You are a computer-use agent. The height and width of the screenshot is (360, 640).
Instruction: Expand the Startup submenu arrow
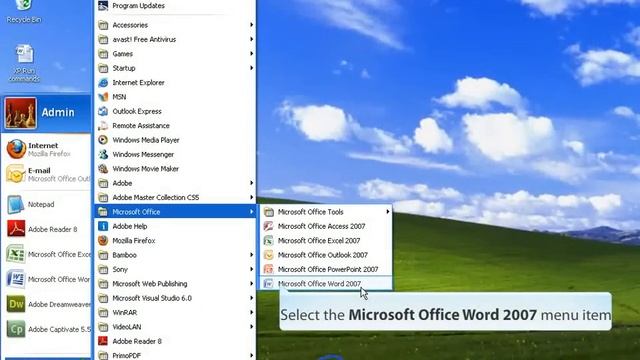pos(251,68)
